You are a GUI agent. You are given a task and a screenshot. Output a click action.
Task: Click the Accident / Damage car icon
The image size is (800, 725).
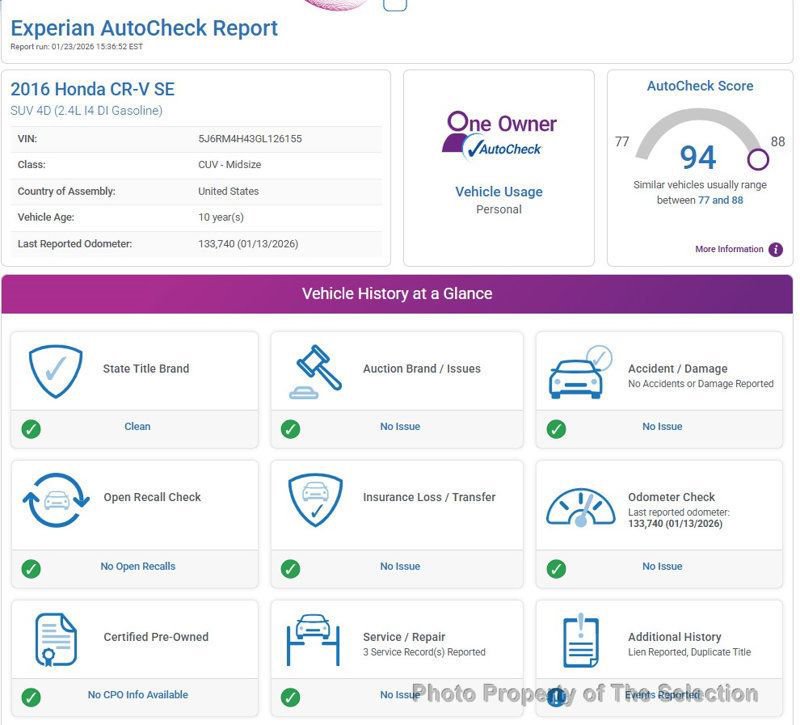[579, 372]
